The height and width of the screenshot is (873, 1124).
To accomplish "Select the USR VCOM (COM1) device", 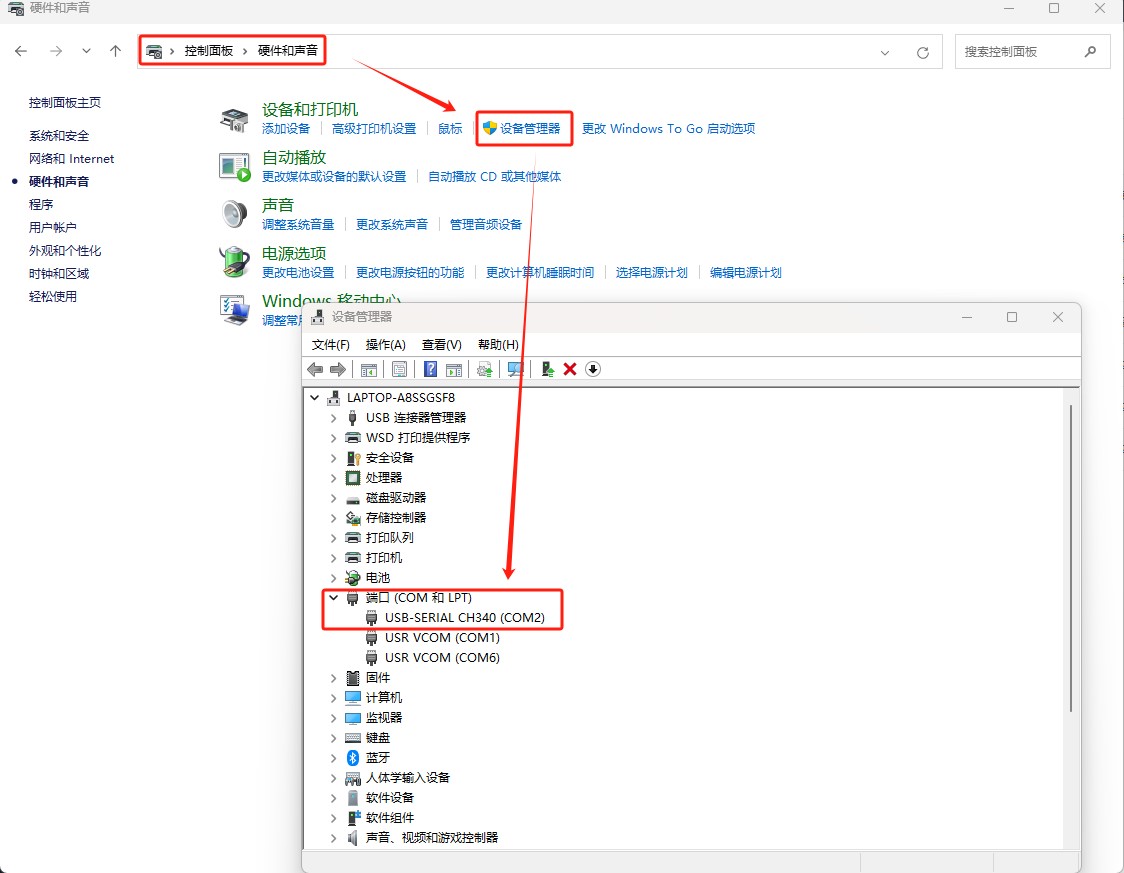I will point(442,638).
